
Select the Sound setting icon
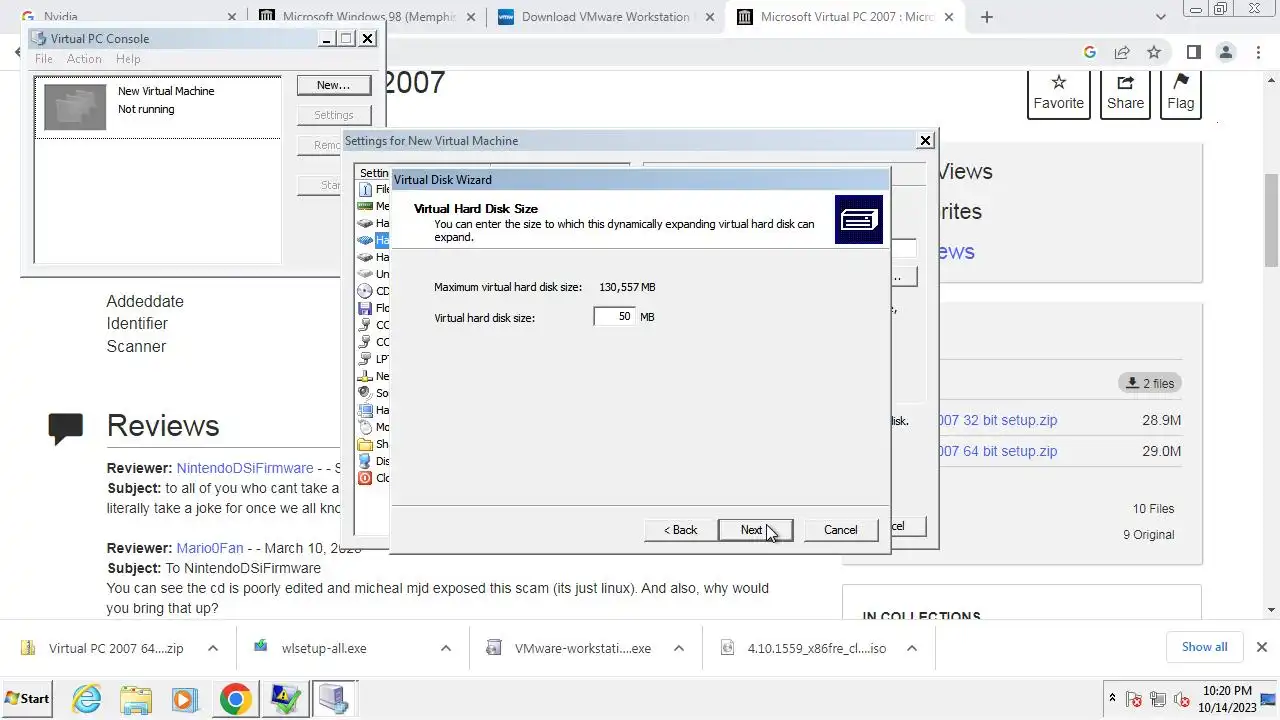pos(365,393)
